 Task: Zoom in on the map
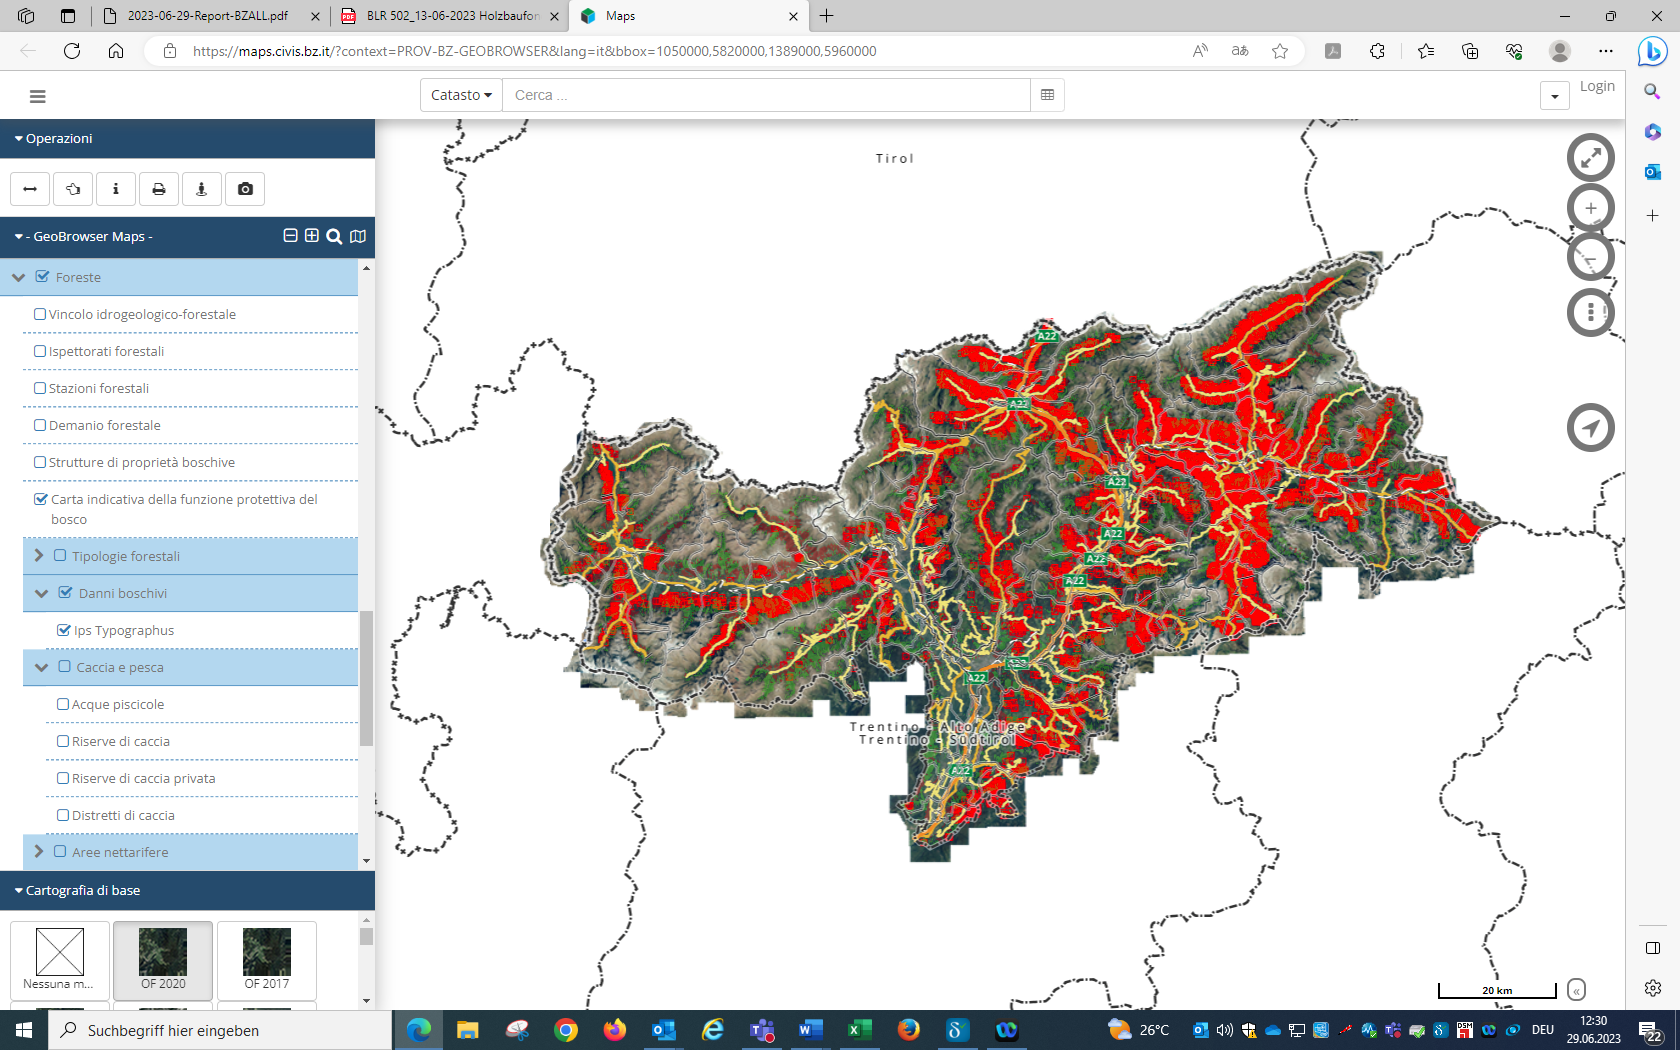pos(1590,209)
